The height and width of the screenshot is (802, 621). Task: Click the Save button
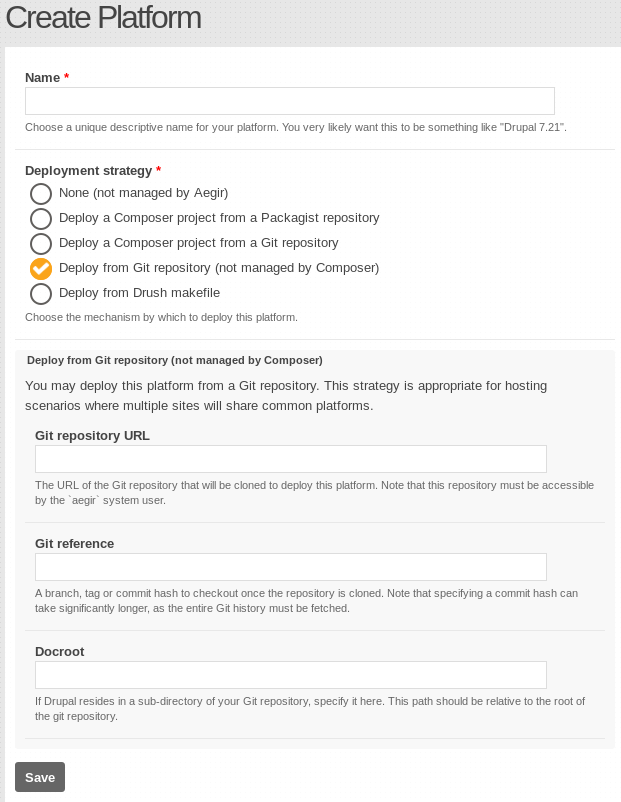(x=40, y=777)
